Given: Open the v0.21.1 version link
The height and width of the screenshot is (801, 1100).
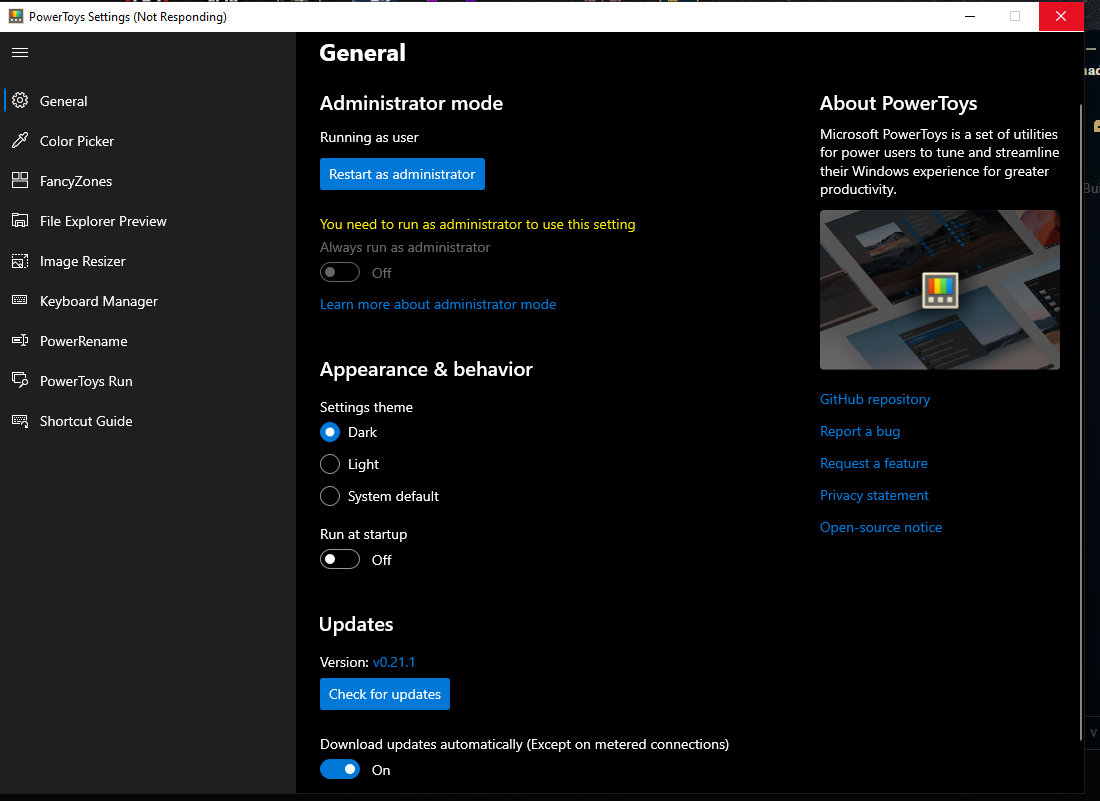Looking at the screenshot, I should [x=394, y=662].
